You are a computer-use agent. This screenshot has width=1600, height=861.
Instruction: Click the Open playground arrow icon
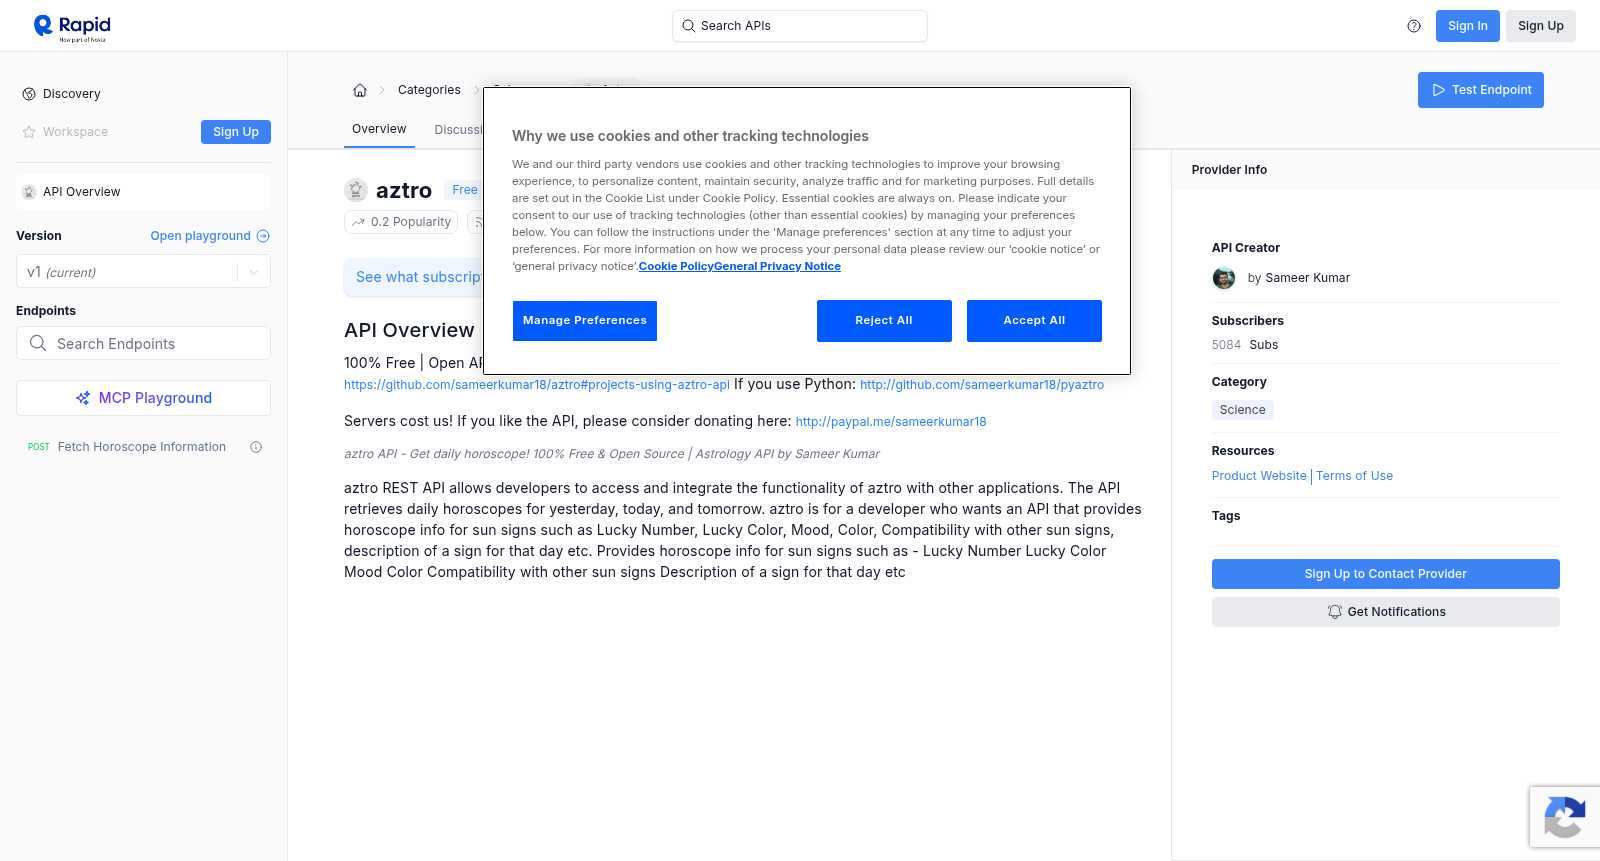click(x=263, y=236)
